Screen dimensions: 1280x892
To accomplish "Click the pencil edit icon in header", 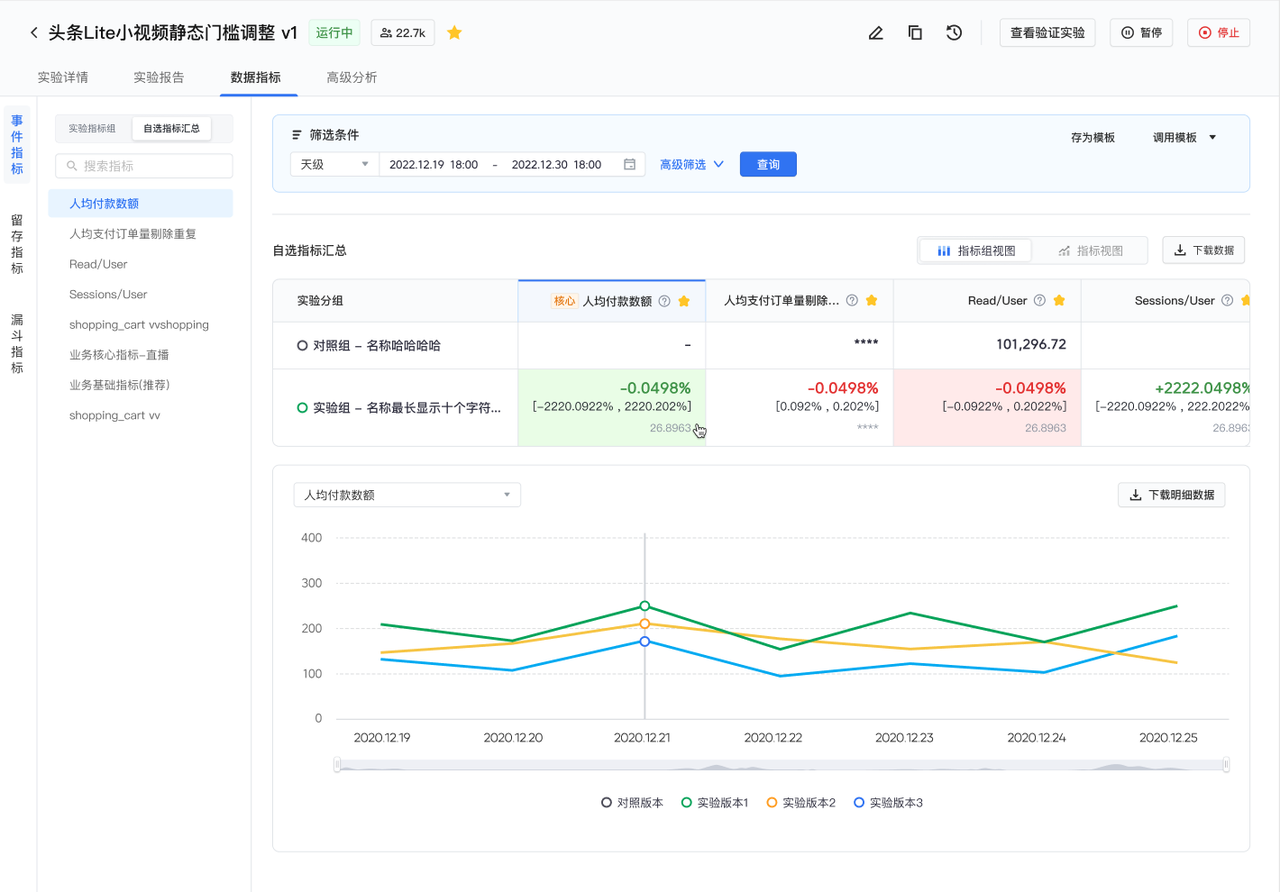I will [876, 33].
